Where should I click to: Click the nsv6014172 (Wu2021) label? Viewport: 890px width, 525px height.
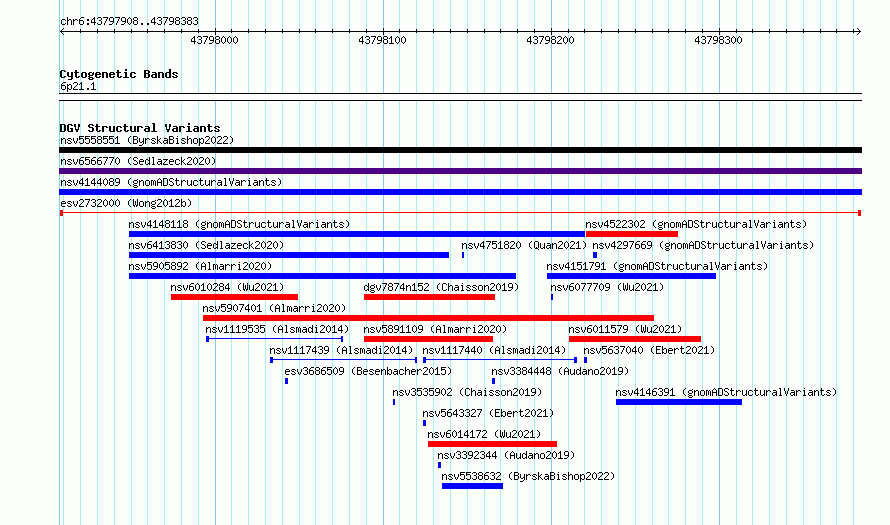tap(484, 434)
